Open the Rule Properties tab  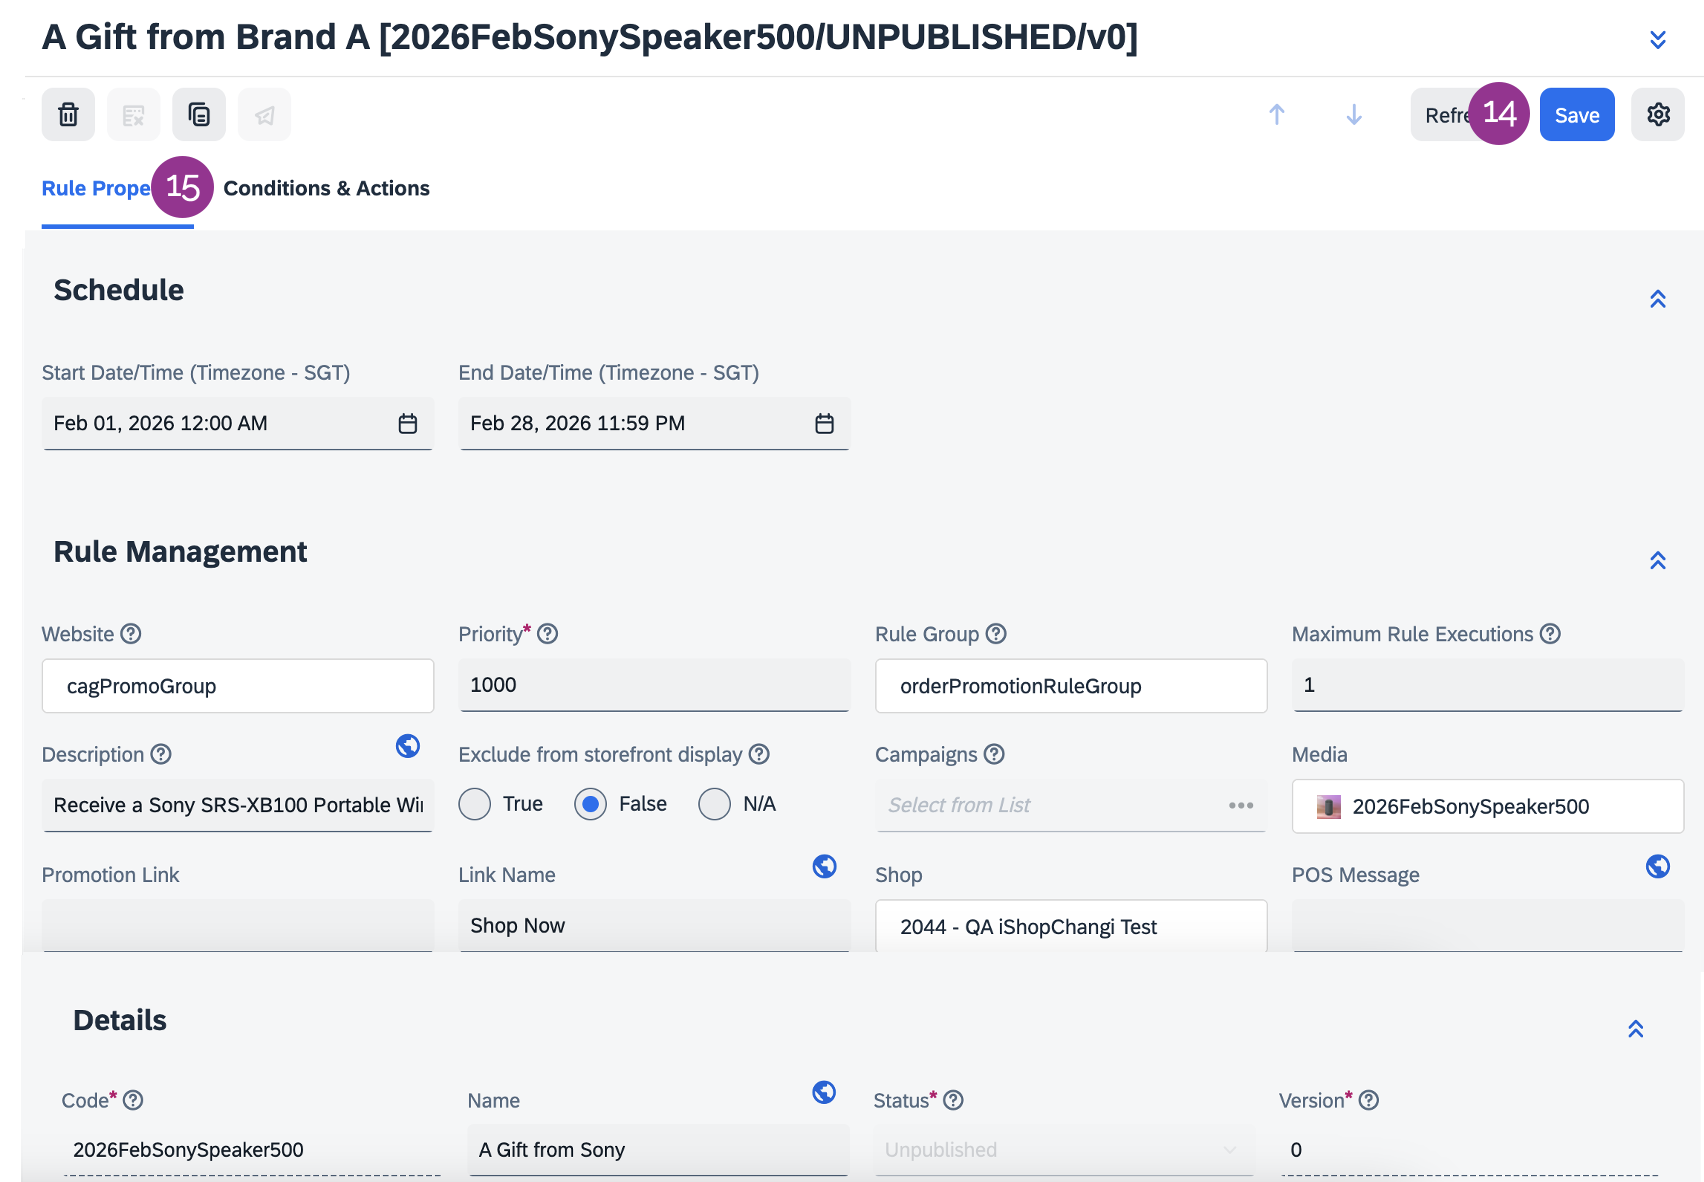click(96, 189)
